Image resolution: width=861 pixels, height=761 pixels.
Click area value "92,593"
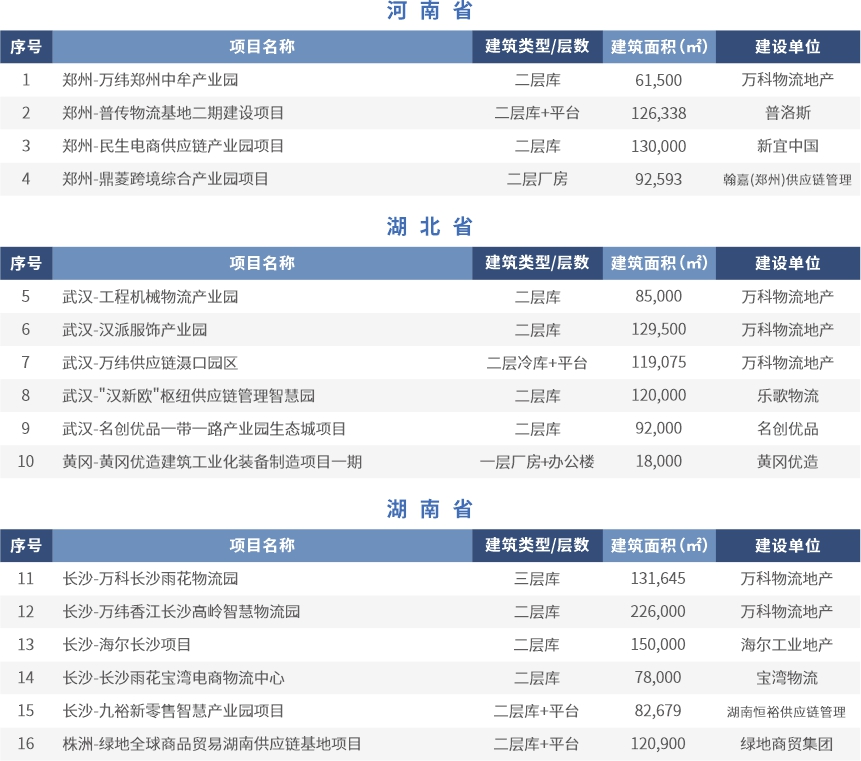(x=658, y=179)
